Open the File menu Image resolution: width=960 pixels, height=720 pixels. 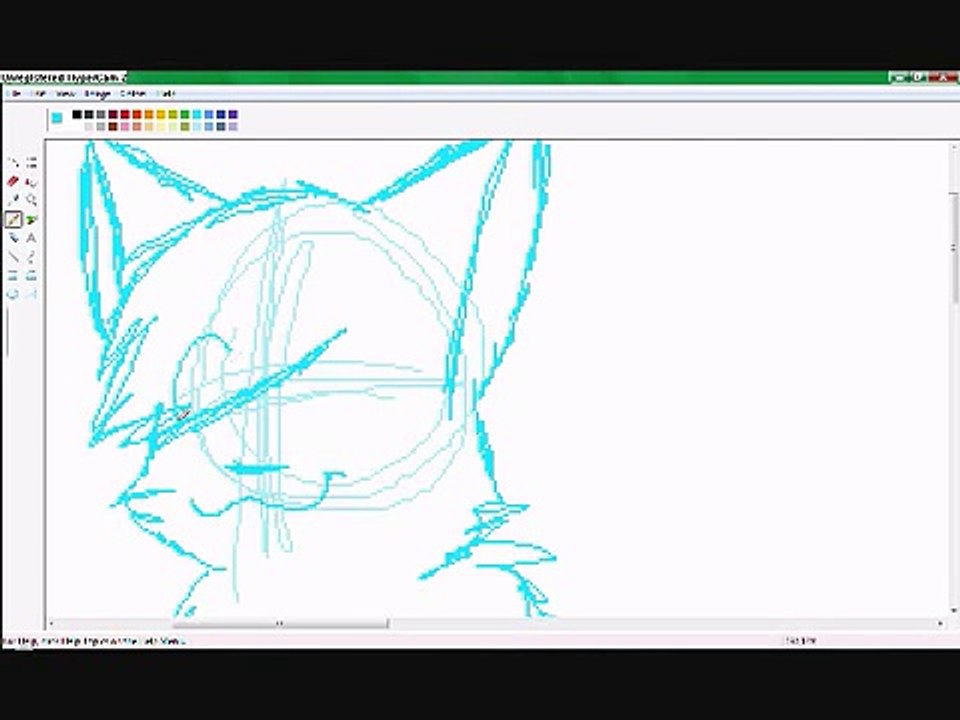15,94
